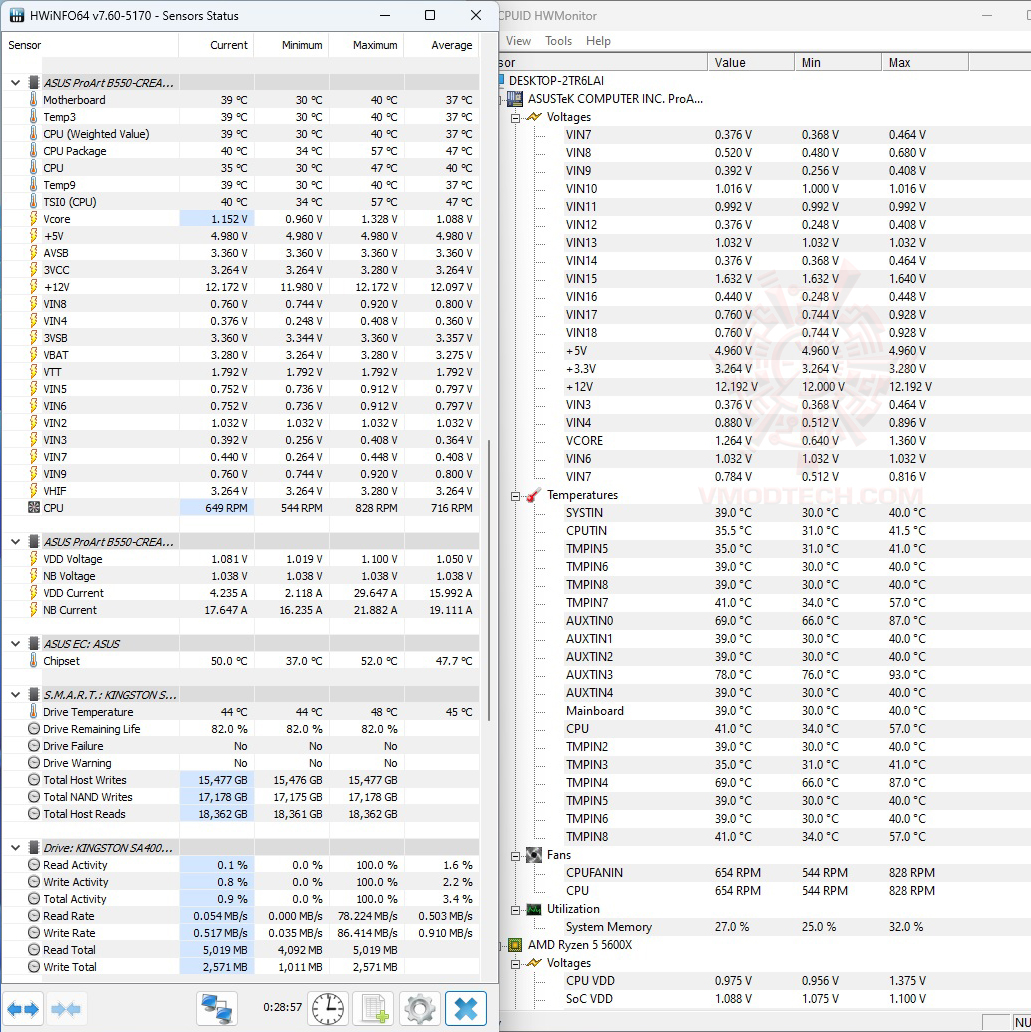Click HWMonitor Min column header
The width and height of the screenshot is (1031, 1032).
tap(837, 63)
